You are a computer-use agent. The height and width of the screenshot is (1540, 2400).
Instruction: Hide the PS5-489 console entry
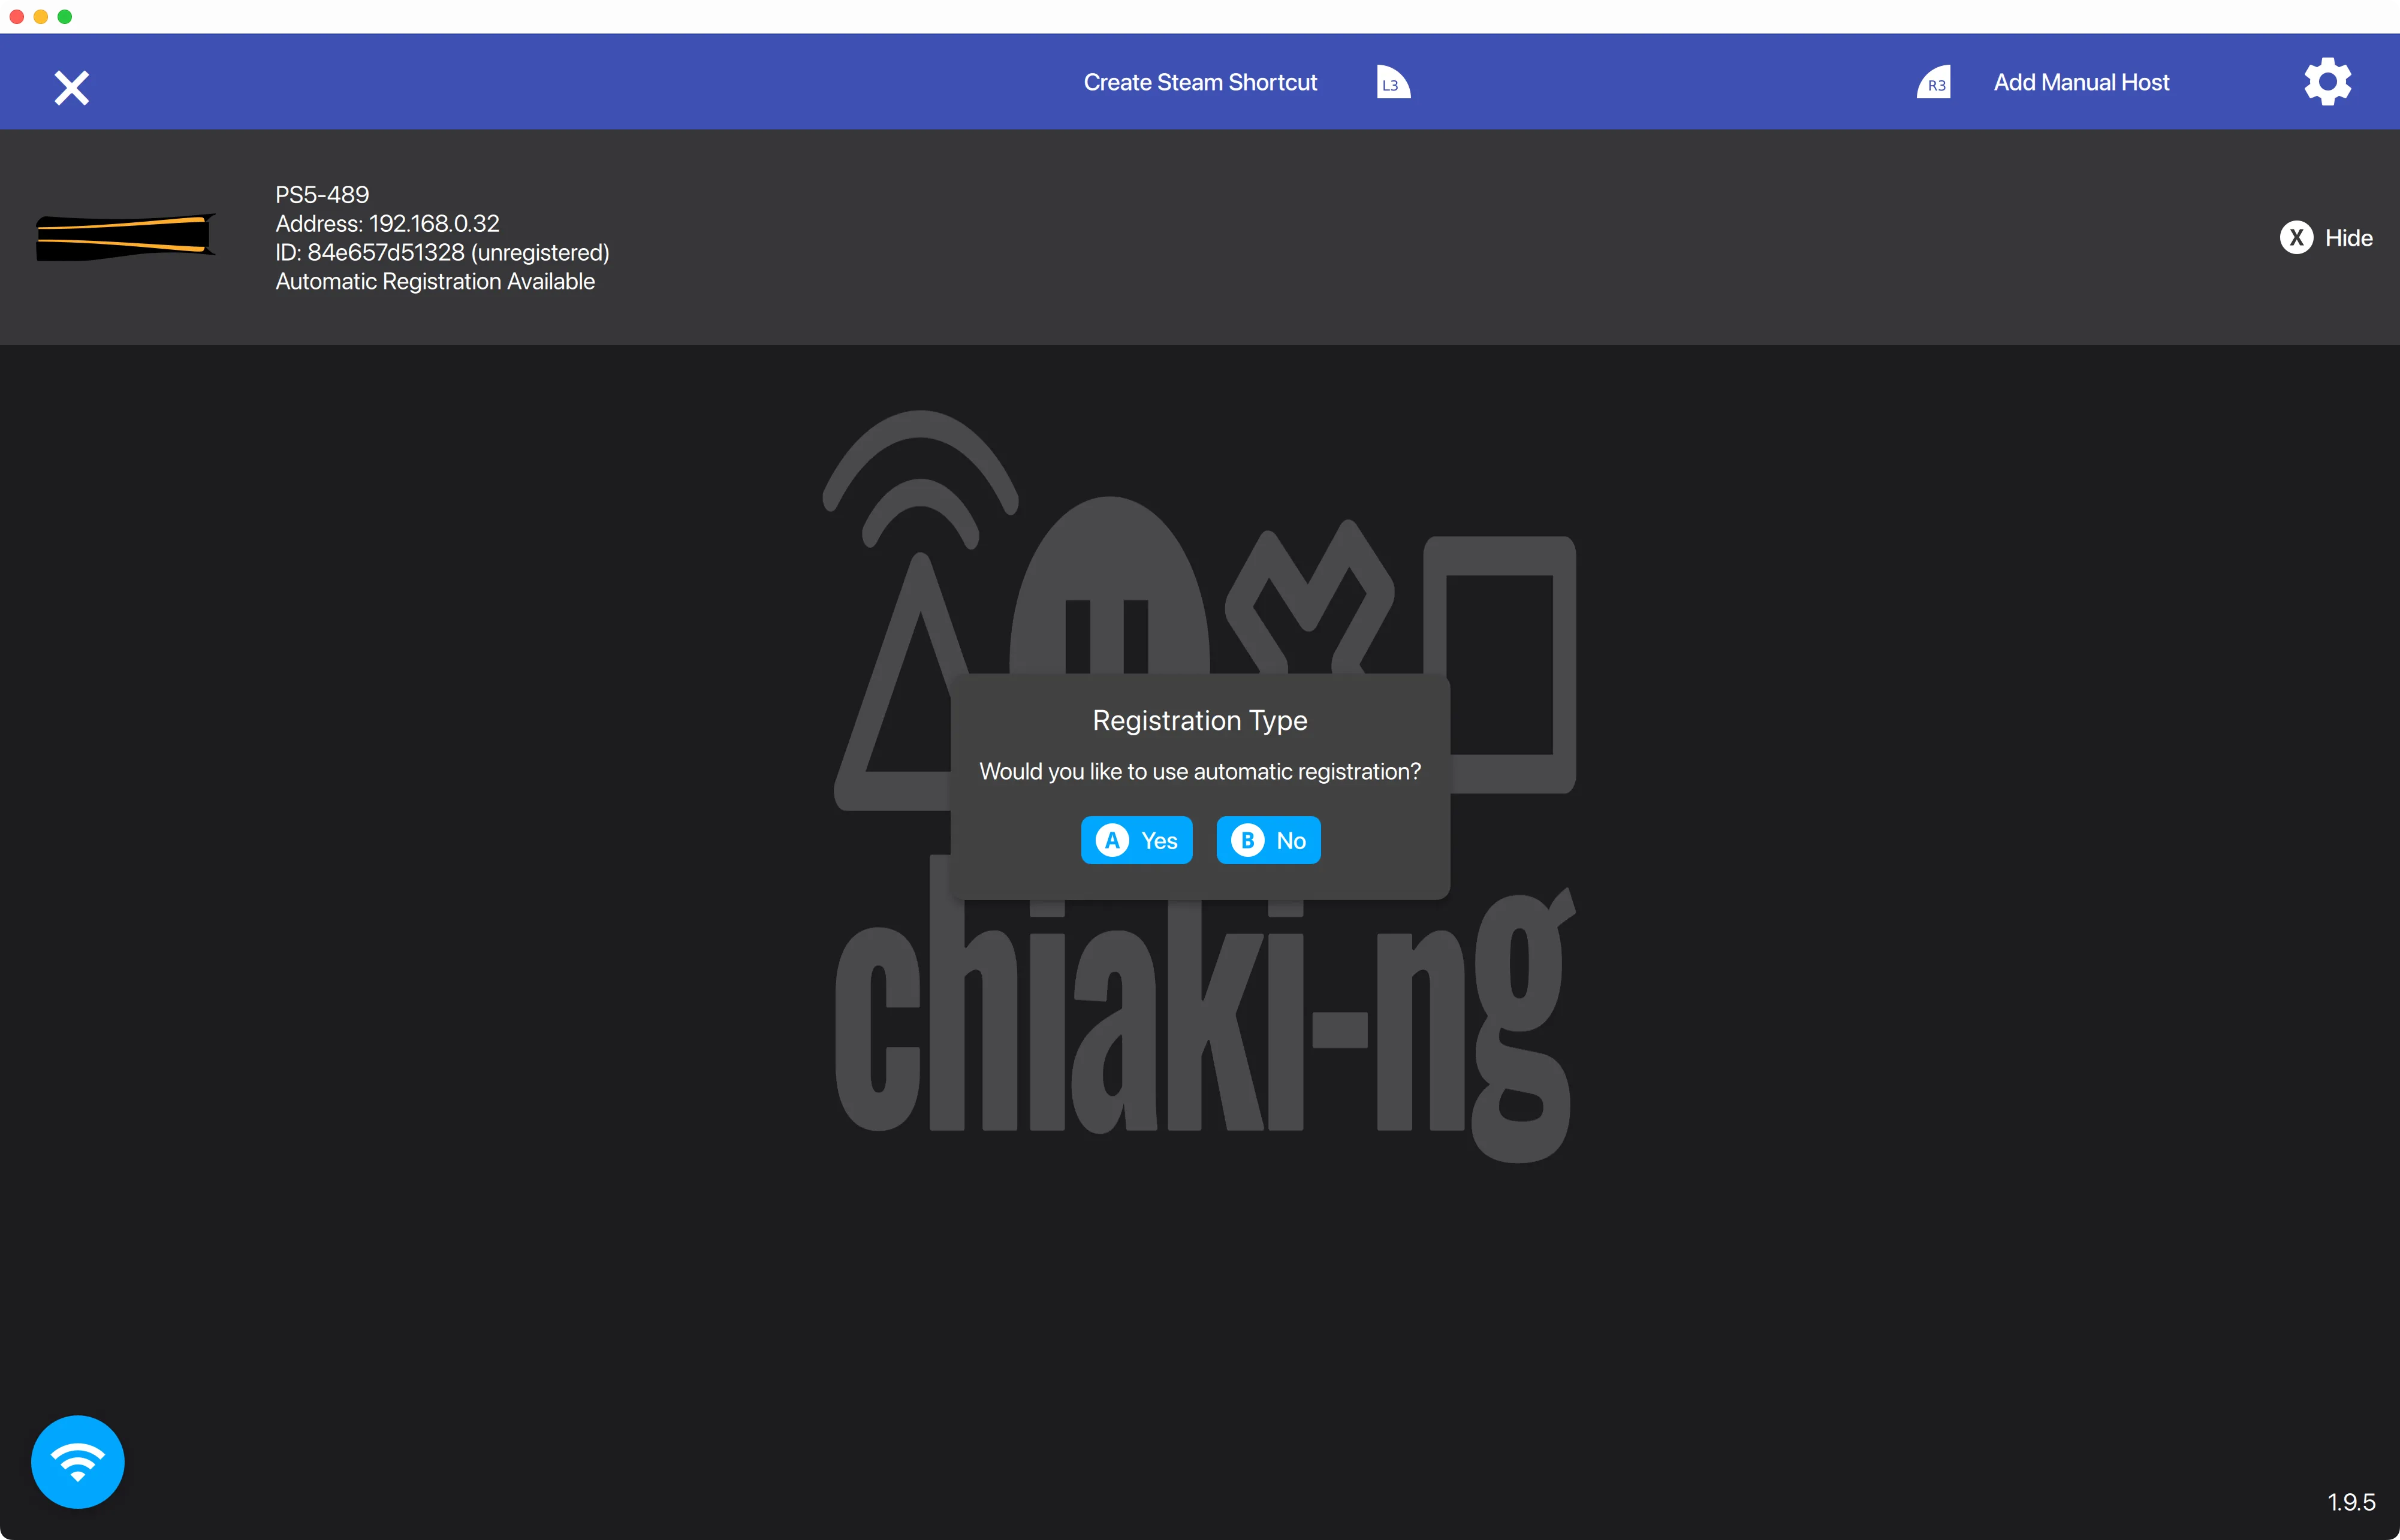click(x=2348, y=238)
